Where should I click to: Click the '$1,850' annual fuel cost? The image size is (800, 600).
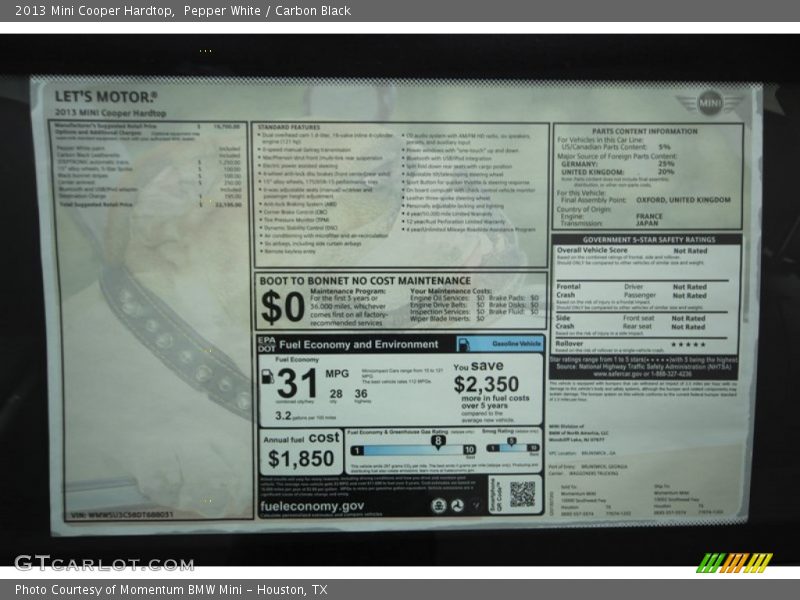(x=301, y=459)
